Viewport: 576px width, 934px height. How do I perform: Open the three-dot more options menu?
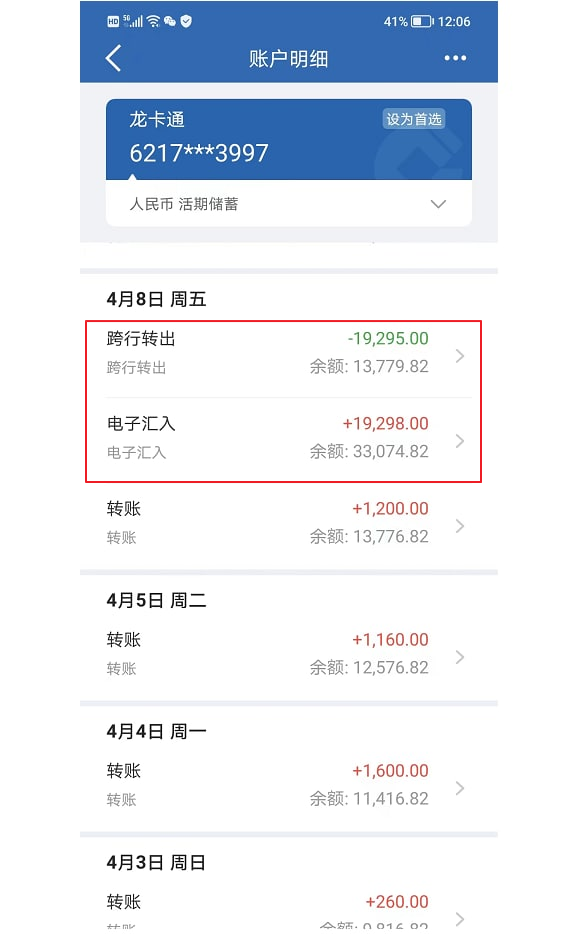click(x=455, y=58)
